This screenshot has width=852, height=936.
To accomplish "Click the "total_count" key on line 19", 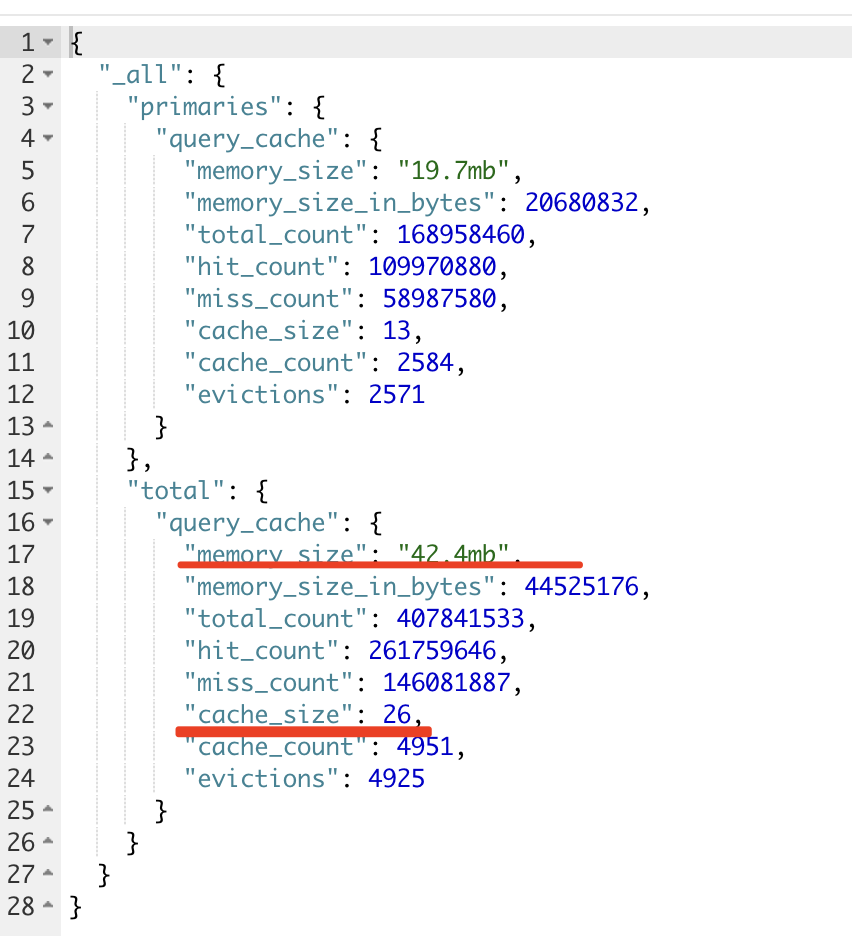I will (276, 618).
